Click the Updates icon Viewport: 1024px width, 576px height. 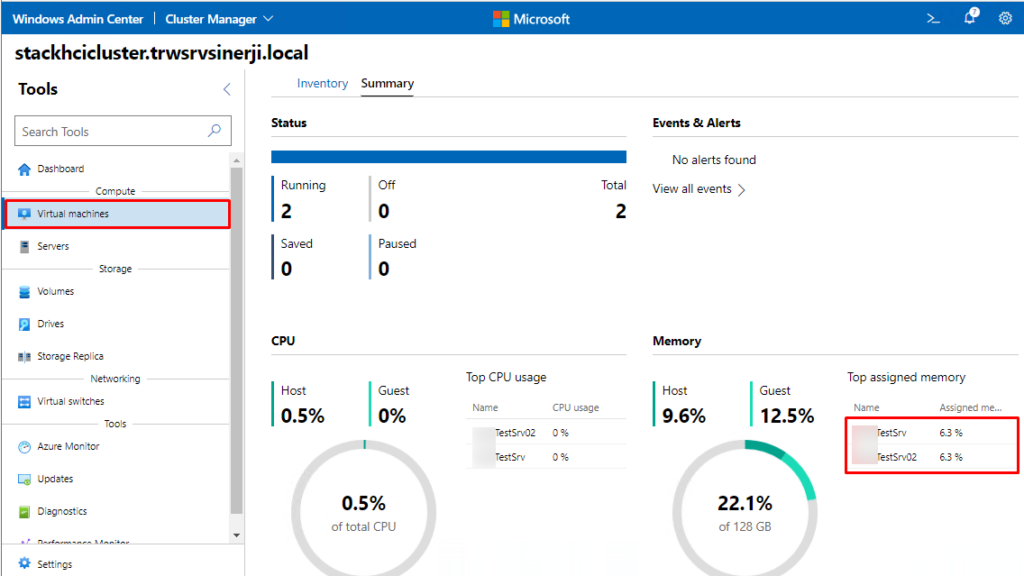tap(24, 479)
